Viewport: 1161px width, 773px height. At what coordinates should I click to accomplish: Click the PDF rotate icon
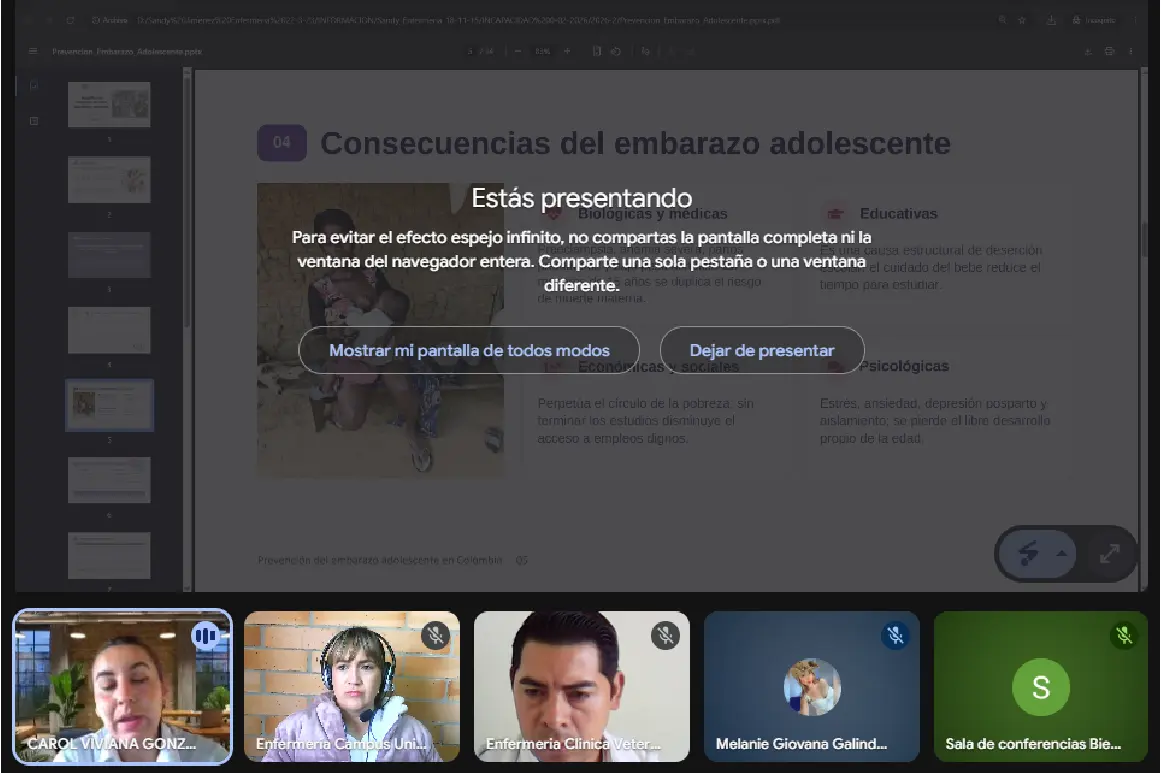tap(615, 52)
